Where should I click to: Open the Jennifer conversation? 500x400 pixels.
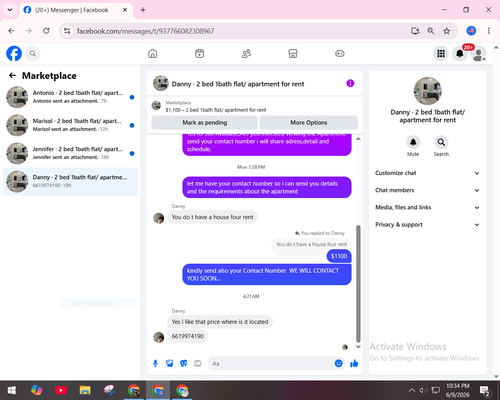click(x=70, y=153)
